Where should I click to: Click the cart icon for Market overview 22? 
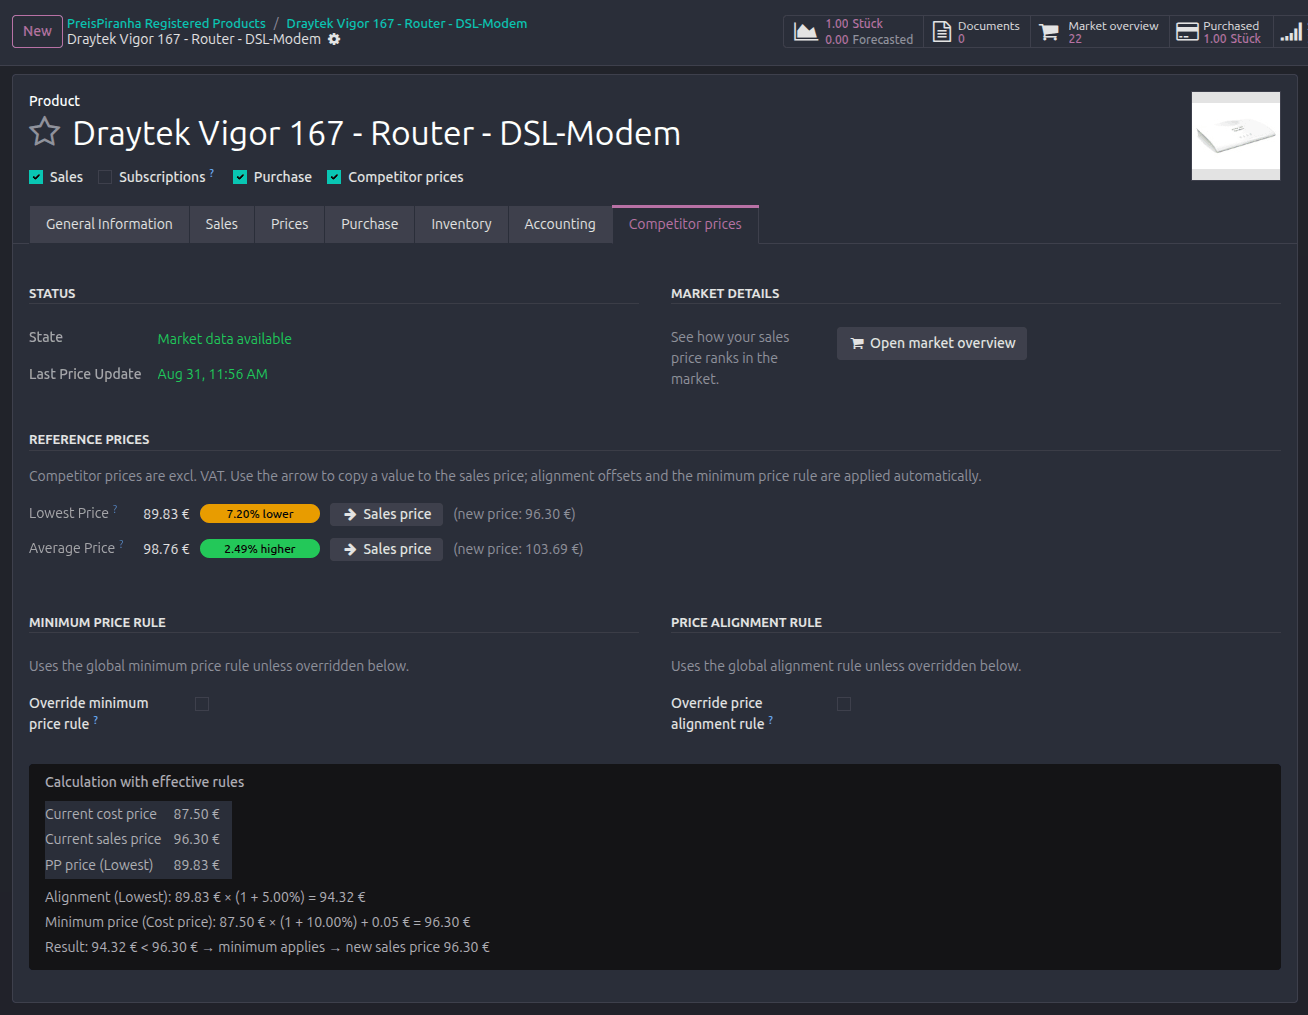click(x=1049, y=32)
